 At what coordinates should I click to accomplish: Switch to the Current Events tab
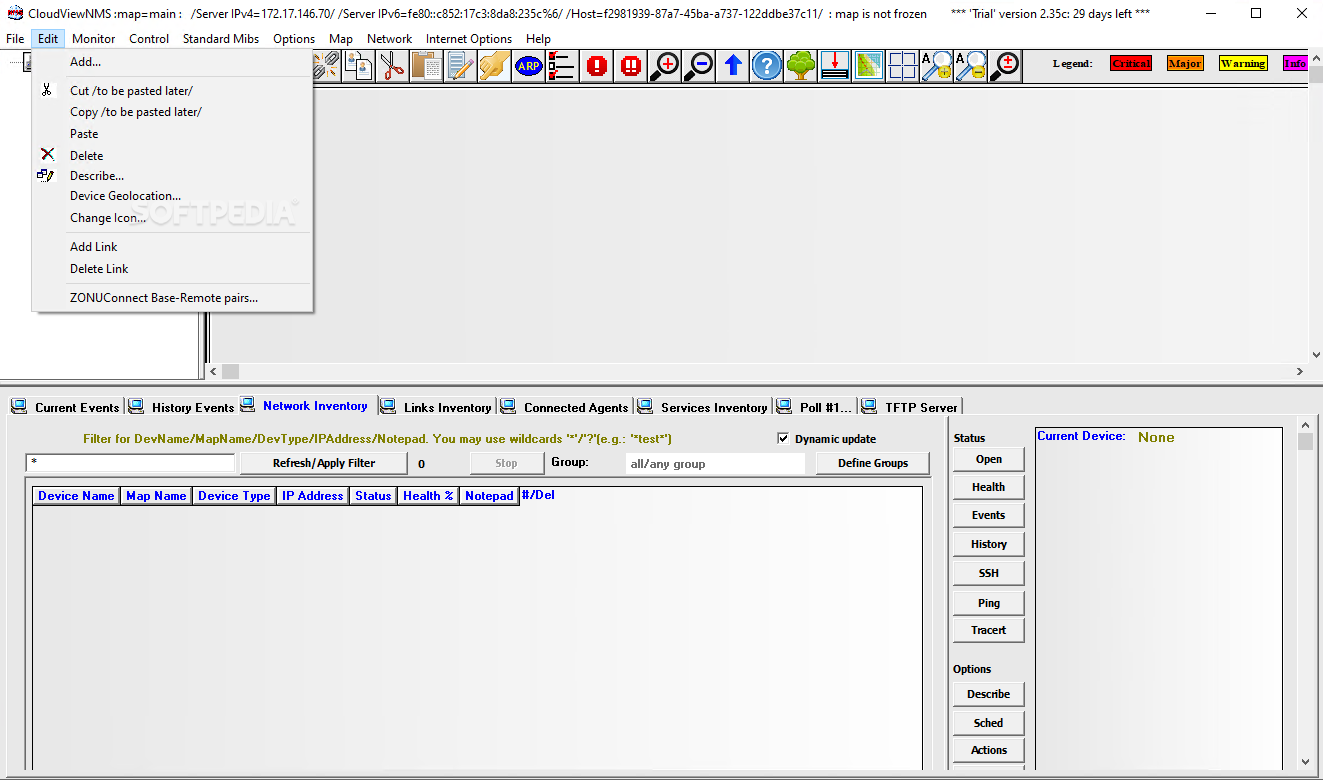[x=66, y=406]
